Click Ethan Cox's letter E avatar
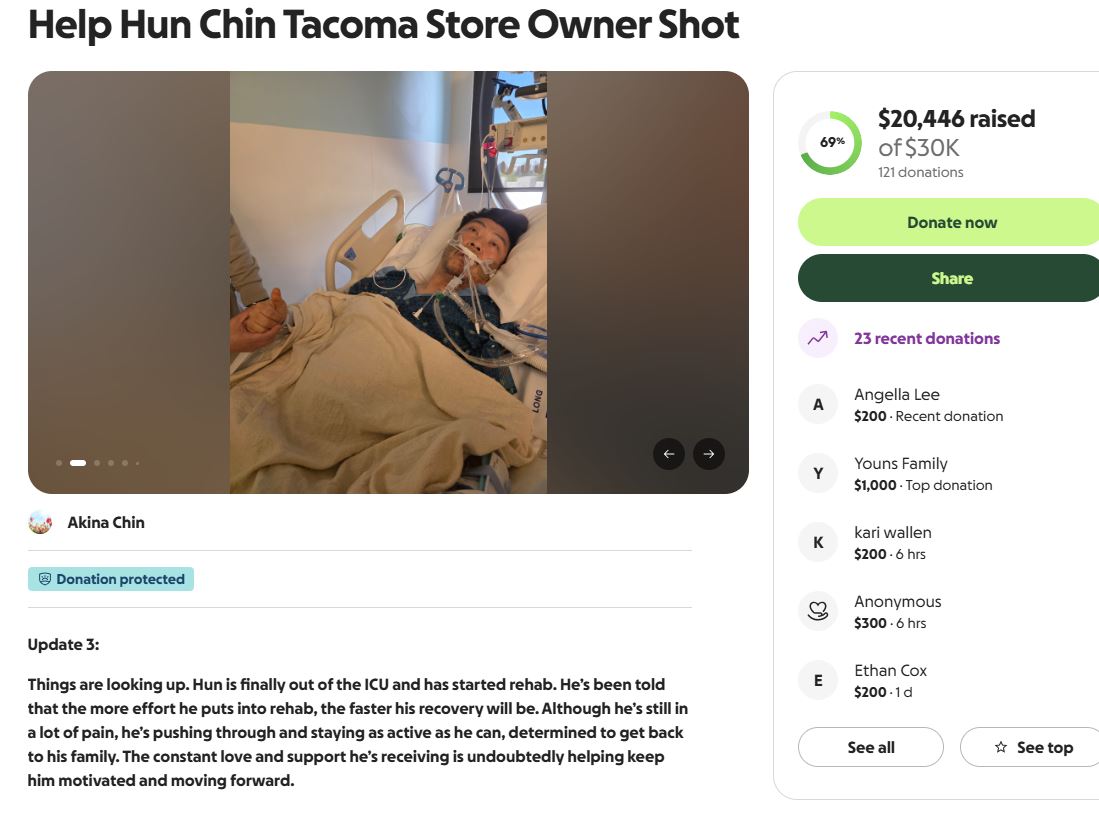 (x=818, y=680)
